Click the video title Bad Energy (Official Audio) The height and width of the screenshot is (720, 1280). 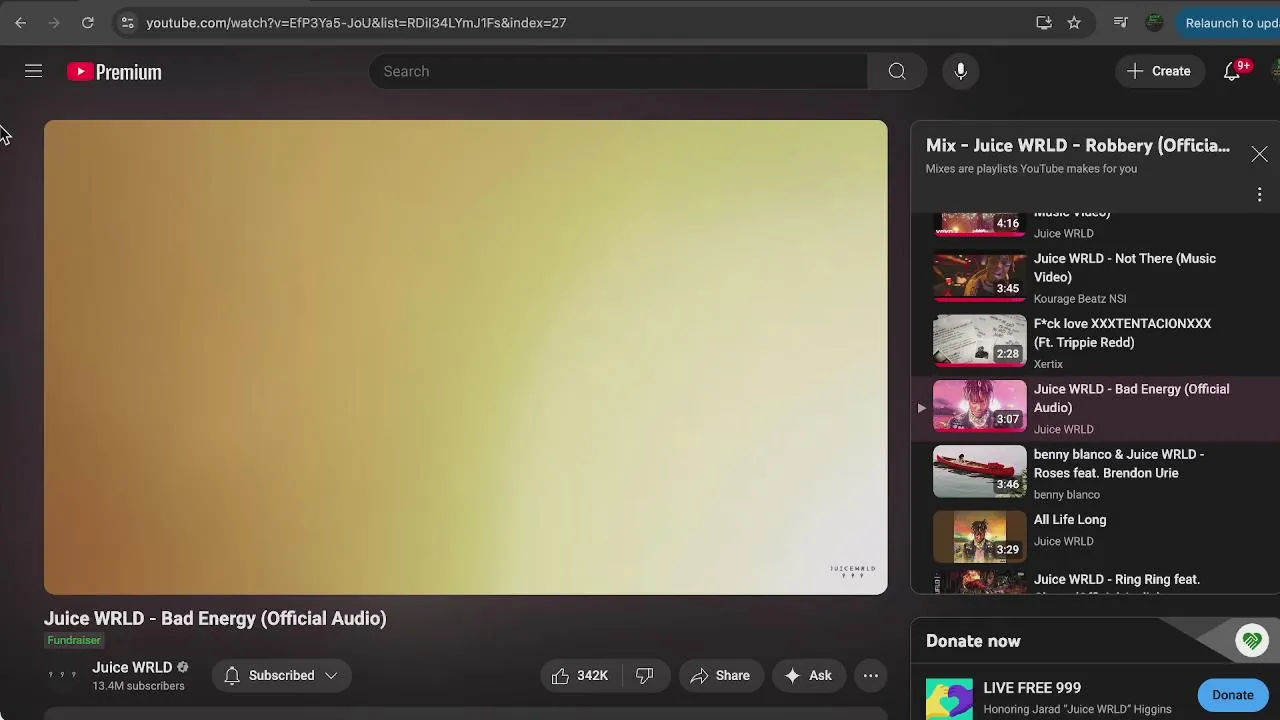(x=215, y=618)
